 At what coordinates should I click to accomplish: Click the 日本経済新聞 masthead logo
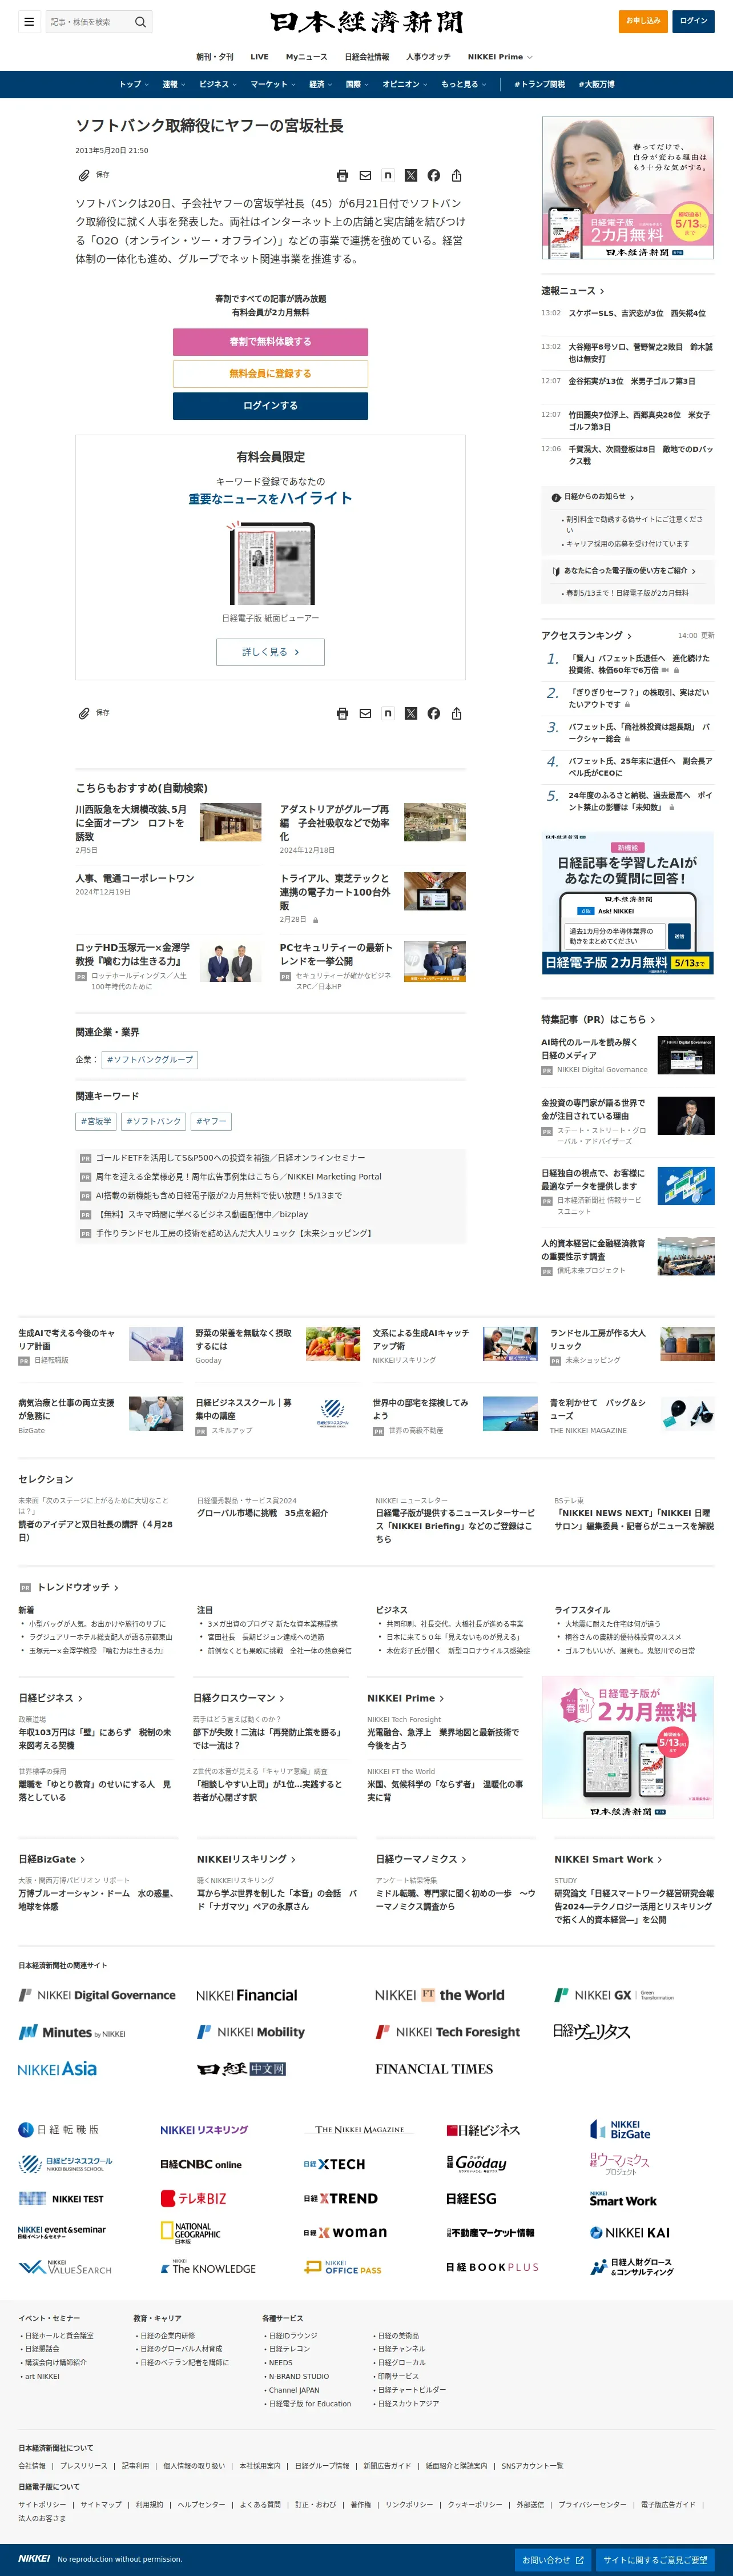[x=366, y=22]
